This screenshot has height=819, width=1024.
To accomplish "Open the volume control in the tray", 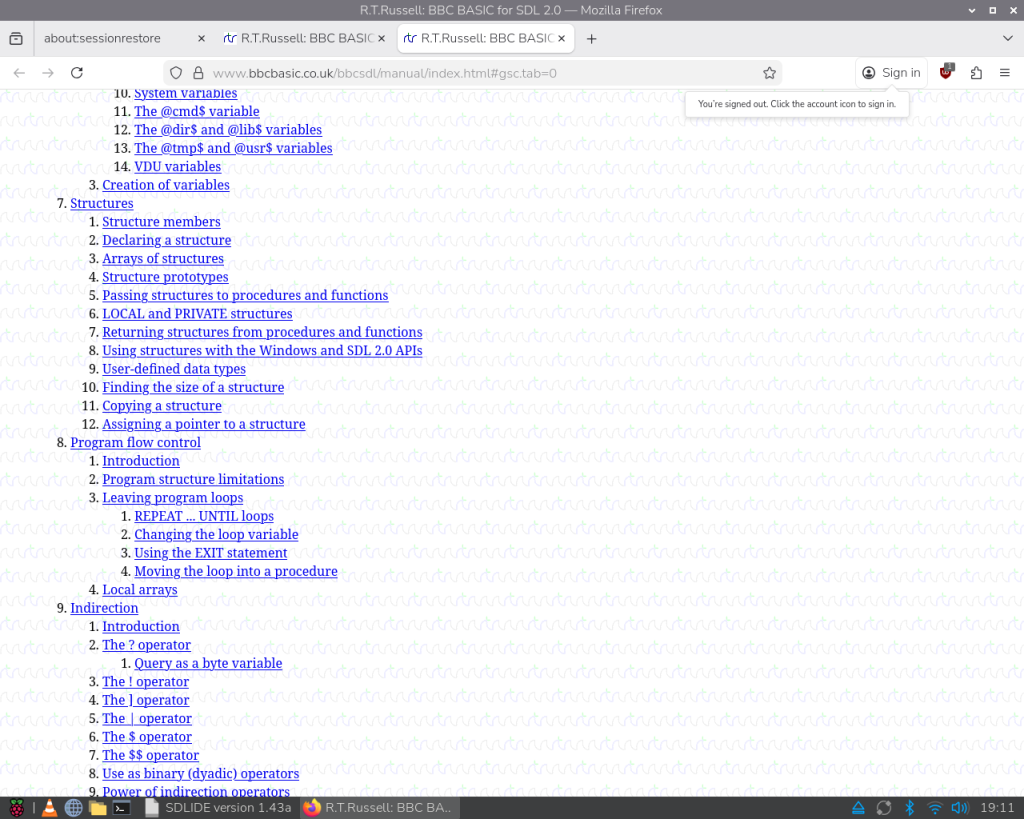I will coord(960,808).
